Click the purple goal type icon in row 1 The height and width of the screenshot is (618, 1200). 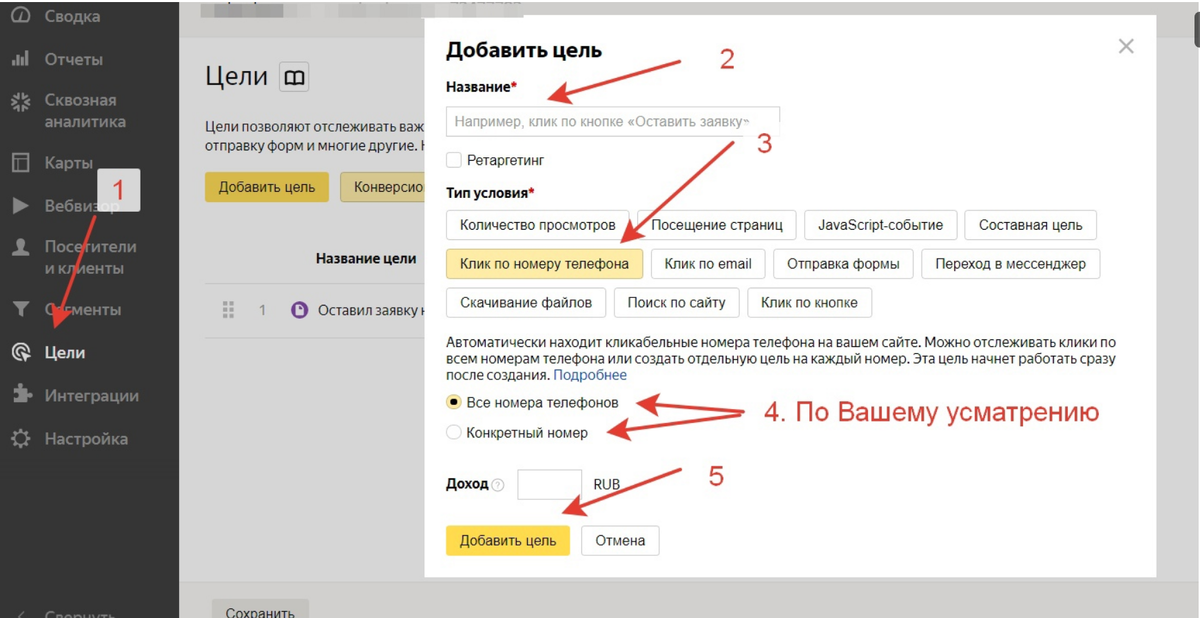tap(299, 310)
